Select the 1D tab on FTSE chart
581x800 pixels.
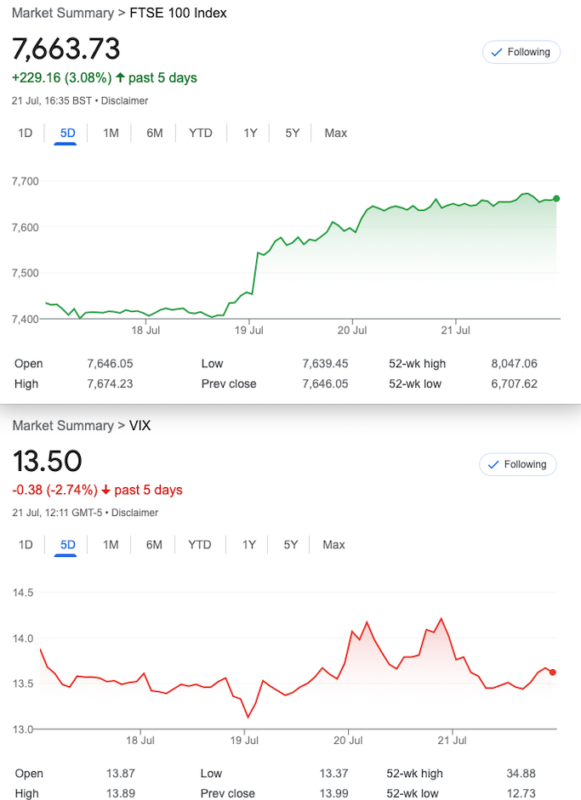tap(25, 133)
